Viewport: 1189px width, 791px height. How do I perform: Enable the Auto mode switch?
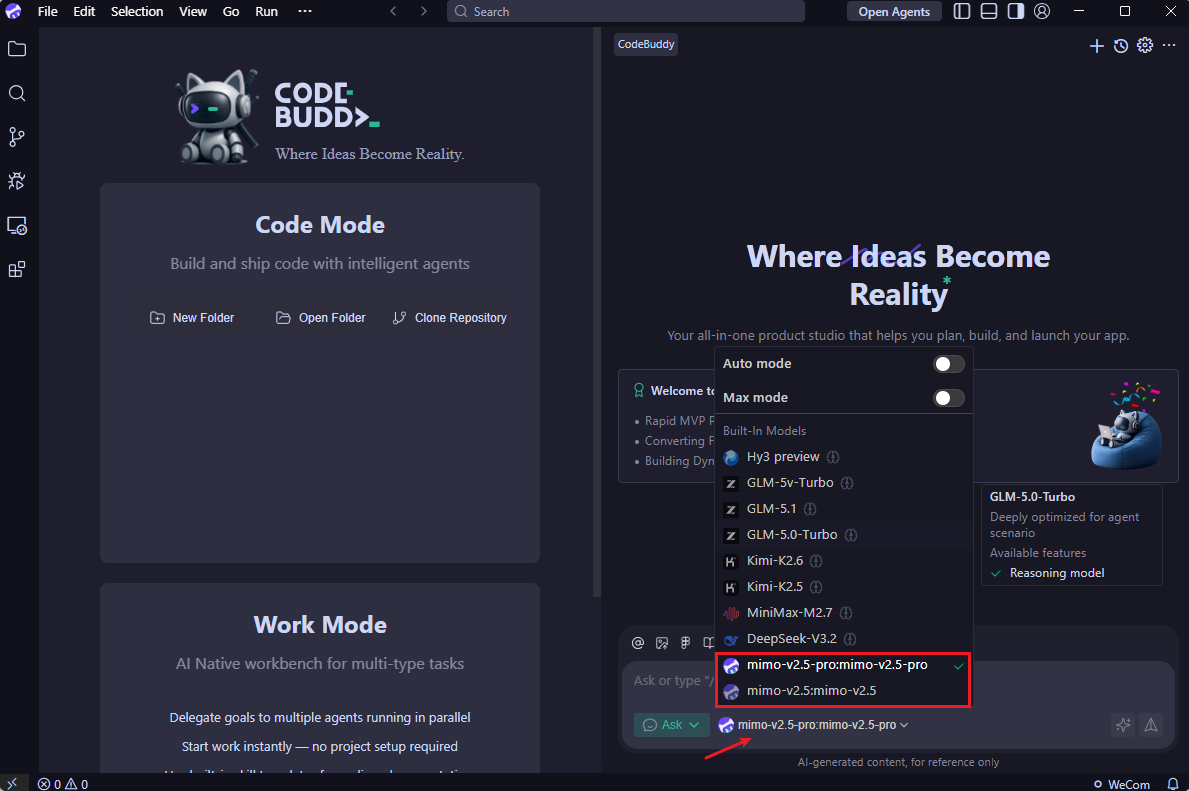click(949, 364)
